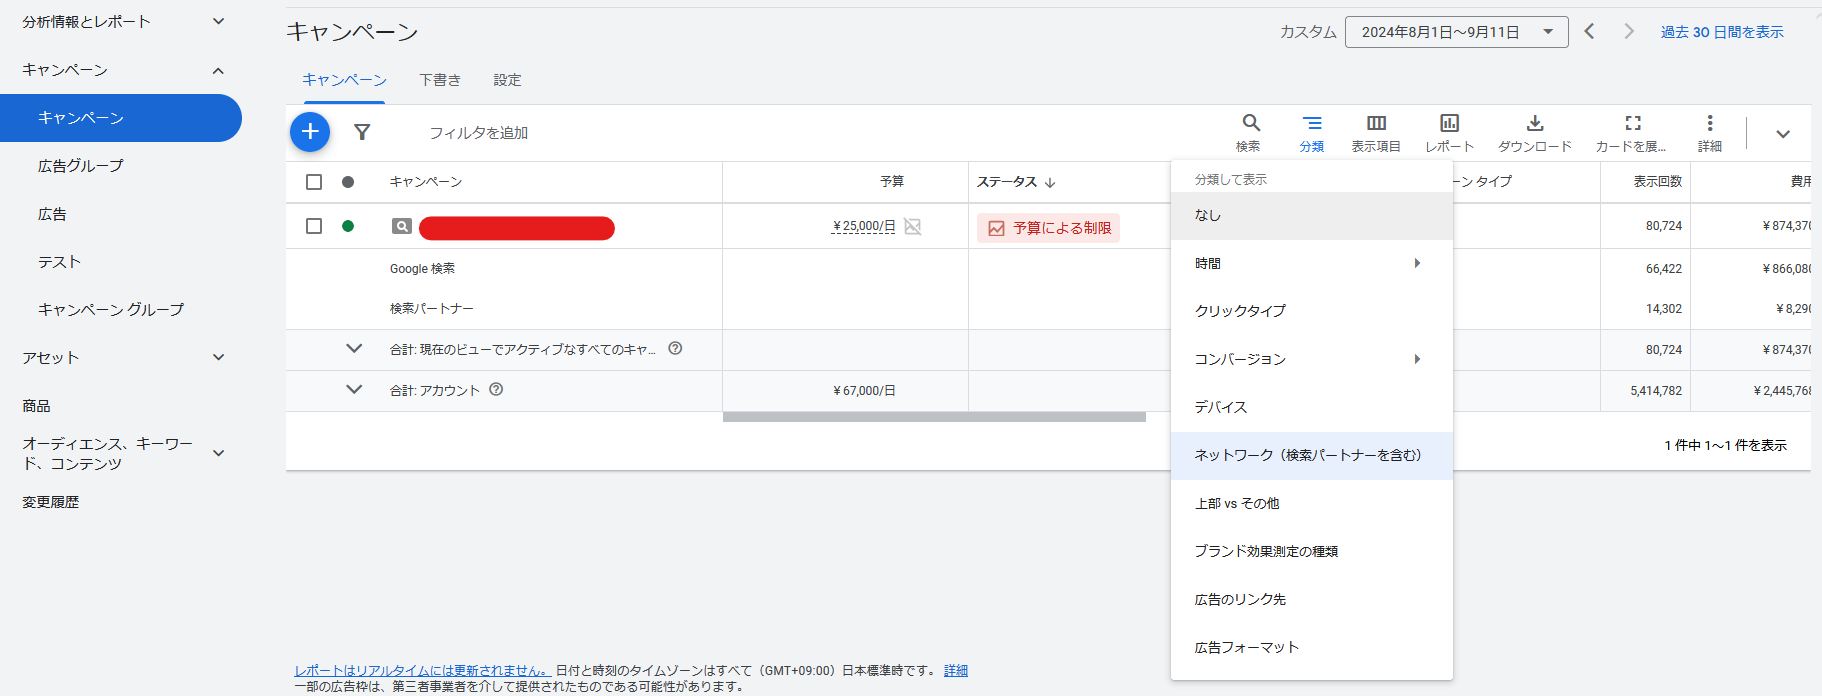The width and height of the screenshot is (1822, 696).
Task: Click the status column header dot
Action: tap(348, 182)
